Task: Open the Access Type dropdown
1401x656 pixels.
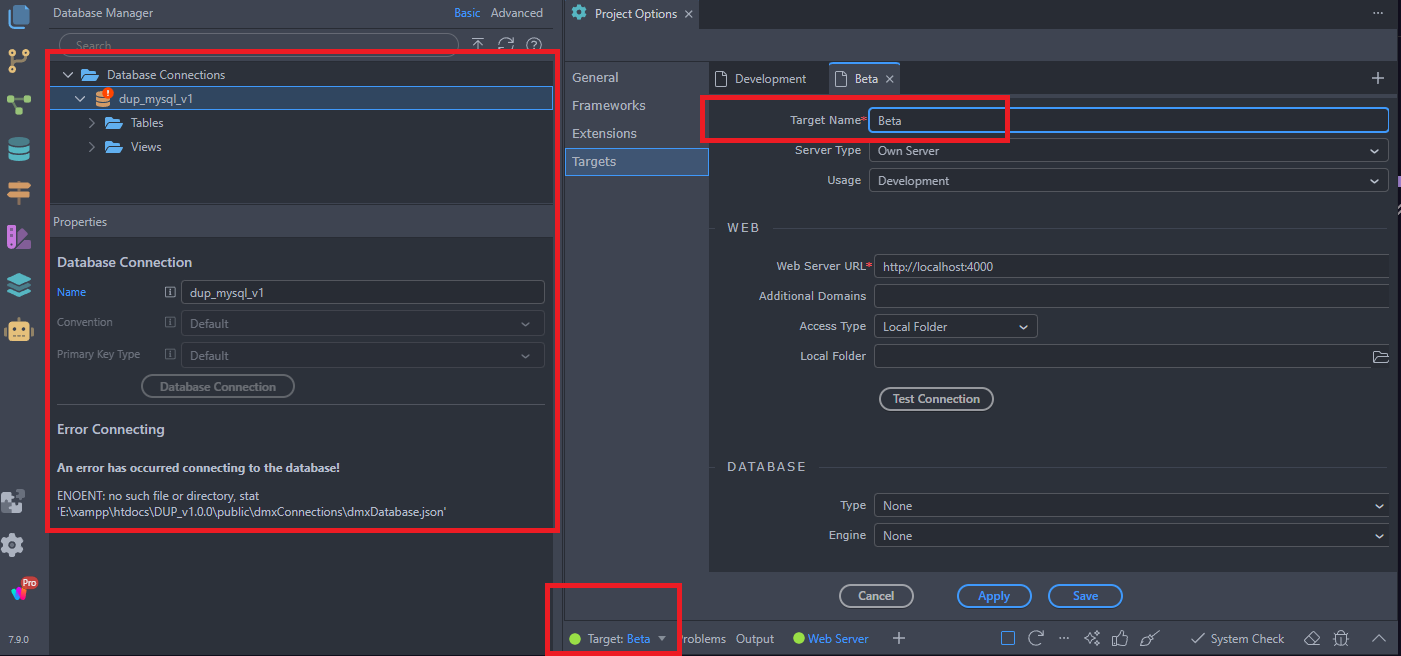Action: 956,327
